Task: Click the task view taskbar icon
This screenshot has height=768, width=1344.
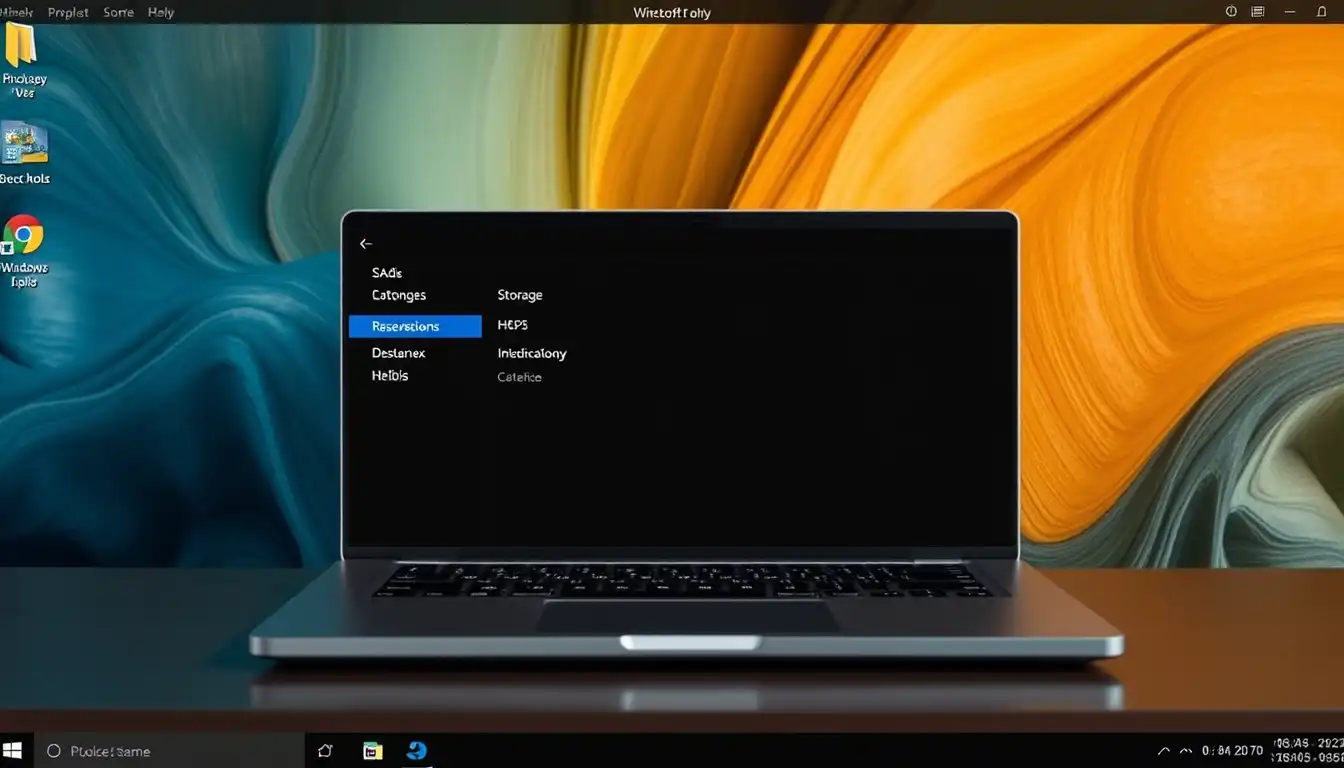Action: [325, 751]
